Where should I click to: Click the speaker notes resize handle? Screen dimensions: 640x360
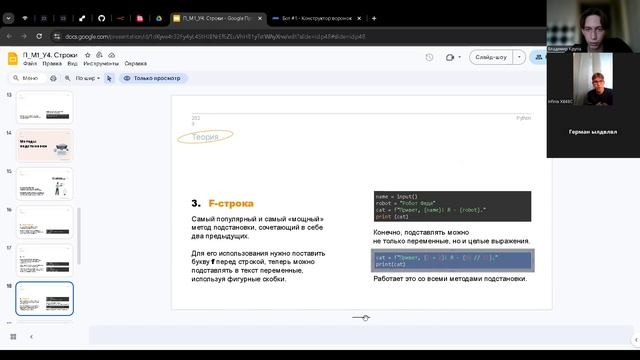(x=361, y=318)
